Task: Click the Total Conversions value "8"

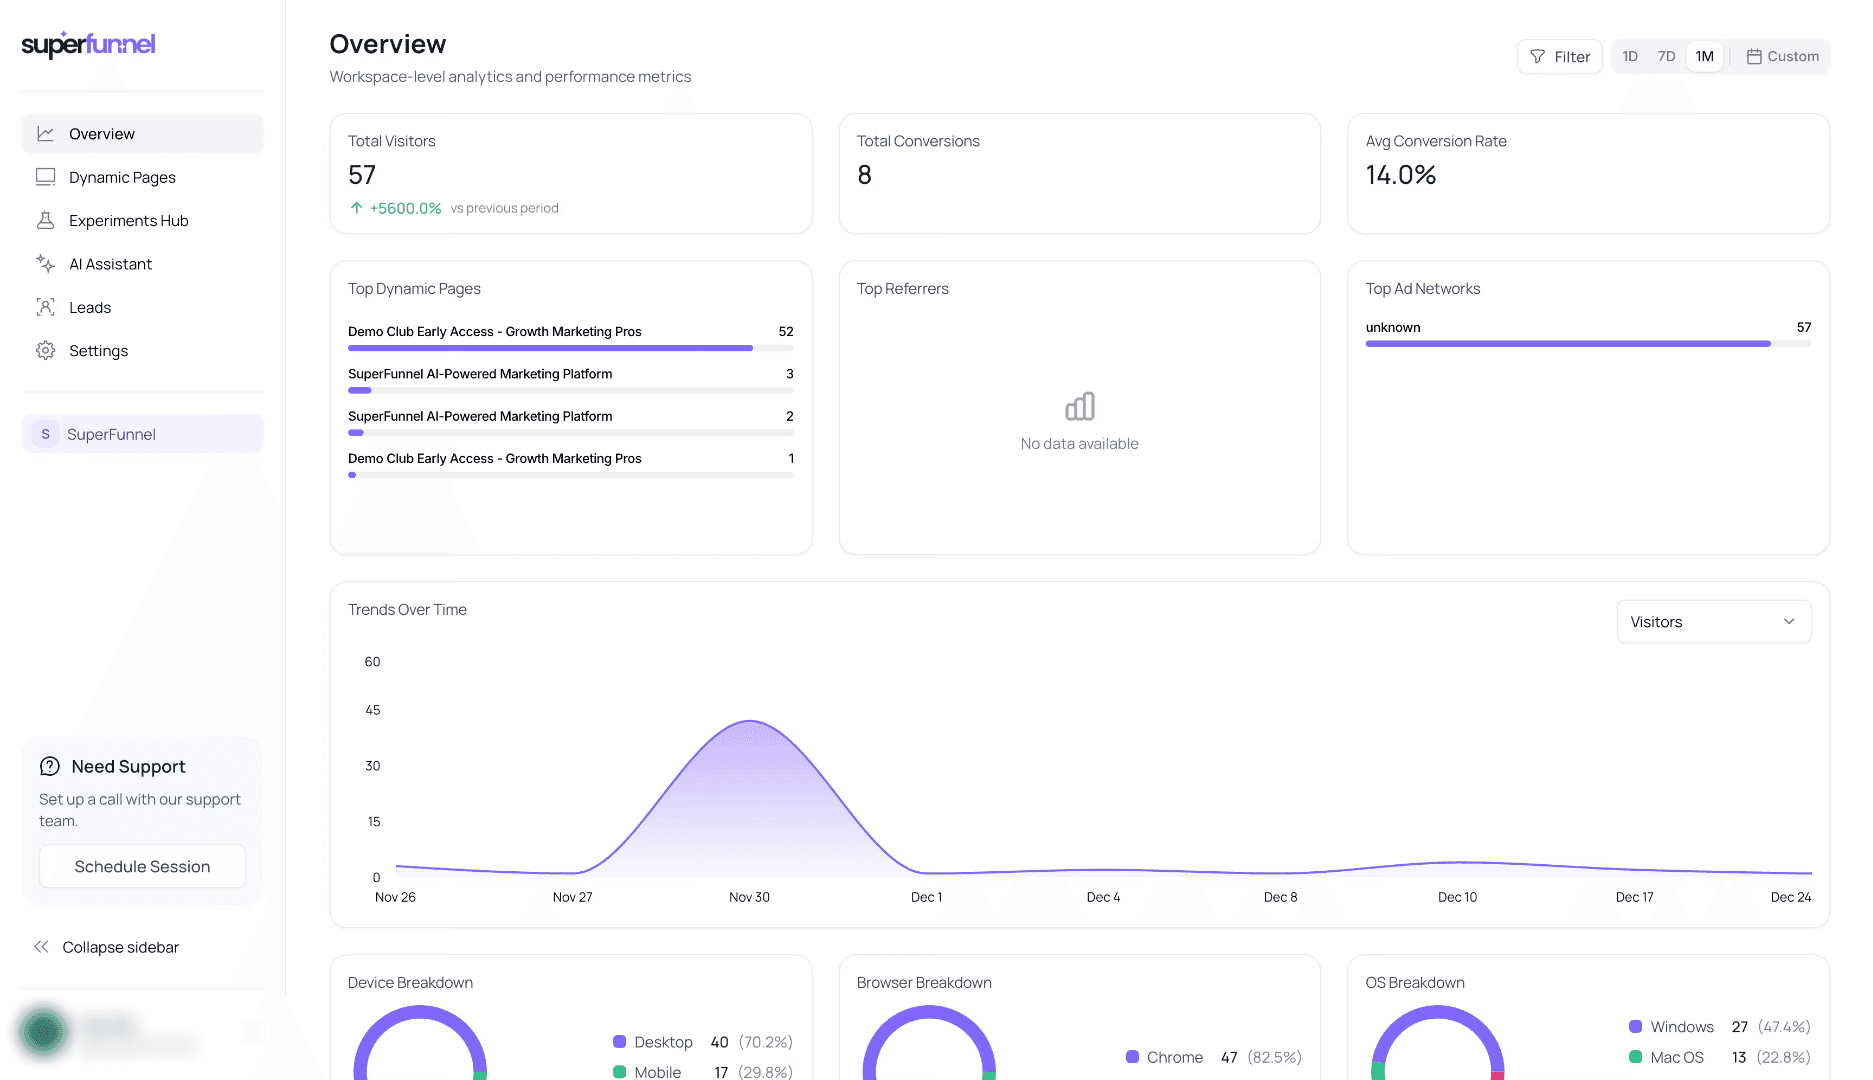Action: [x=865, y=175]
